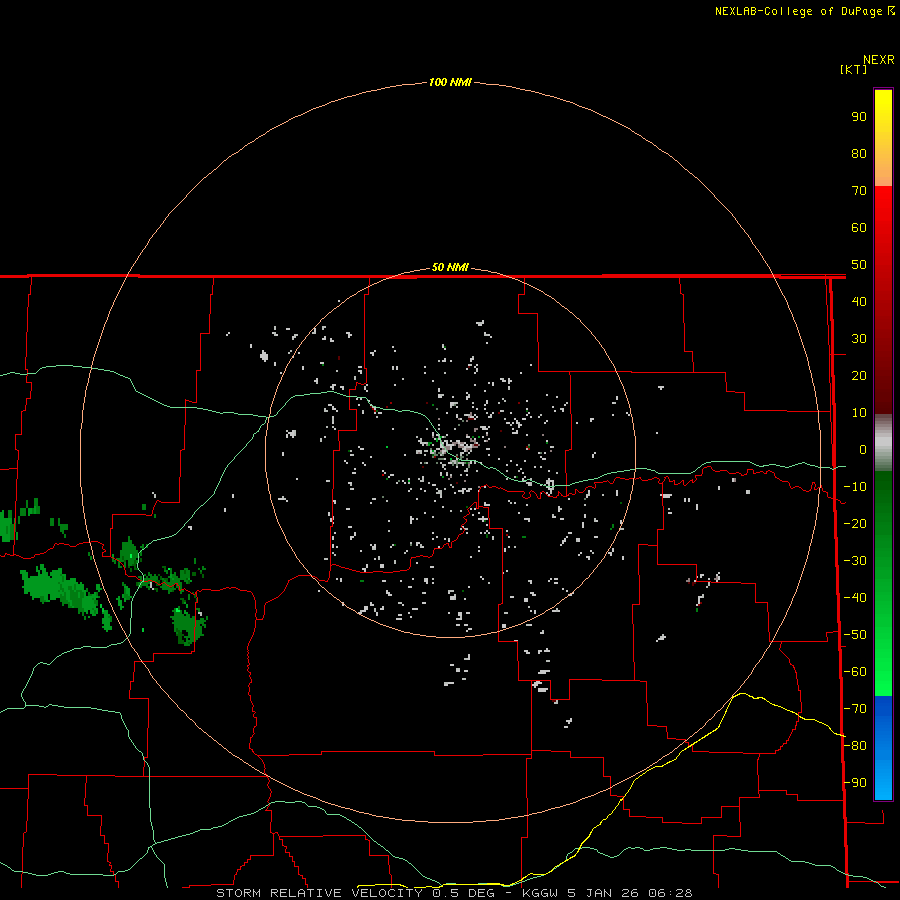
Task: Click the -10 value on velocity scale
Action: point(855,487)
